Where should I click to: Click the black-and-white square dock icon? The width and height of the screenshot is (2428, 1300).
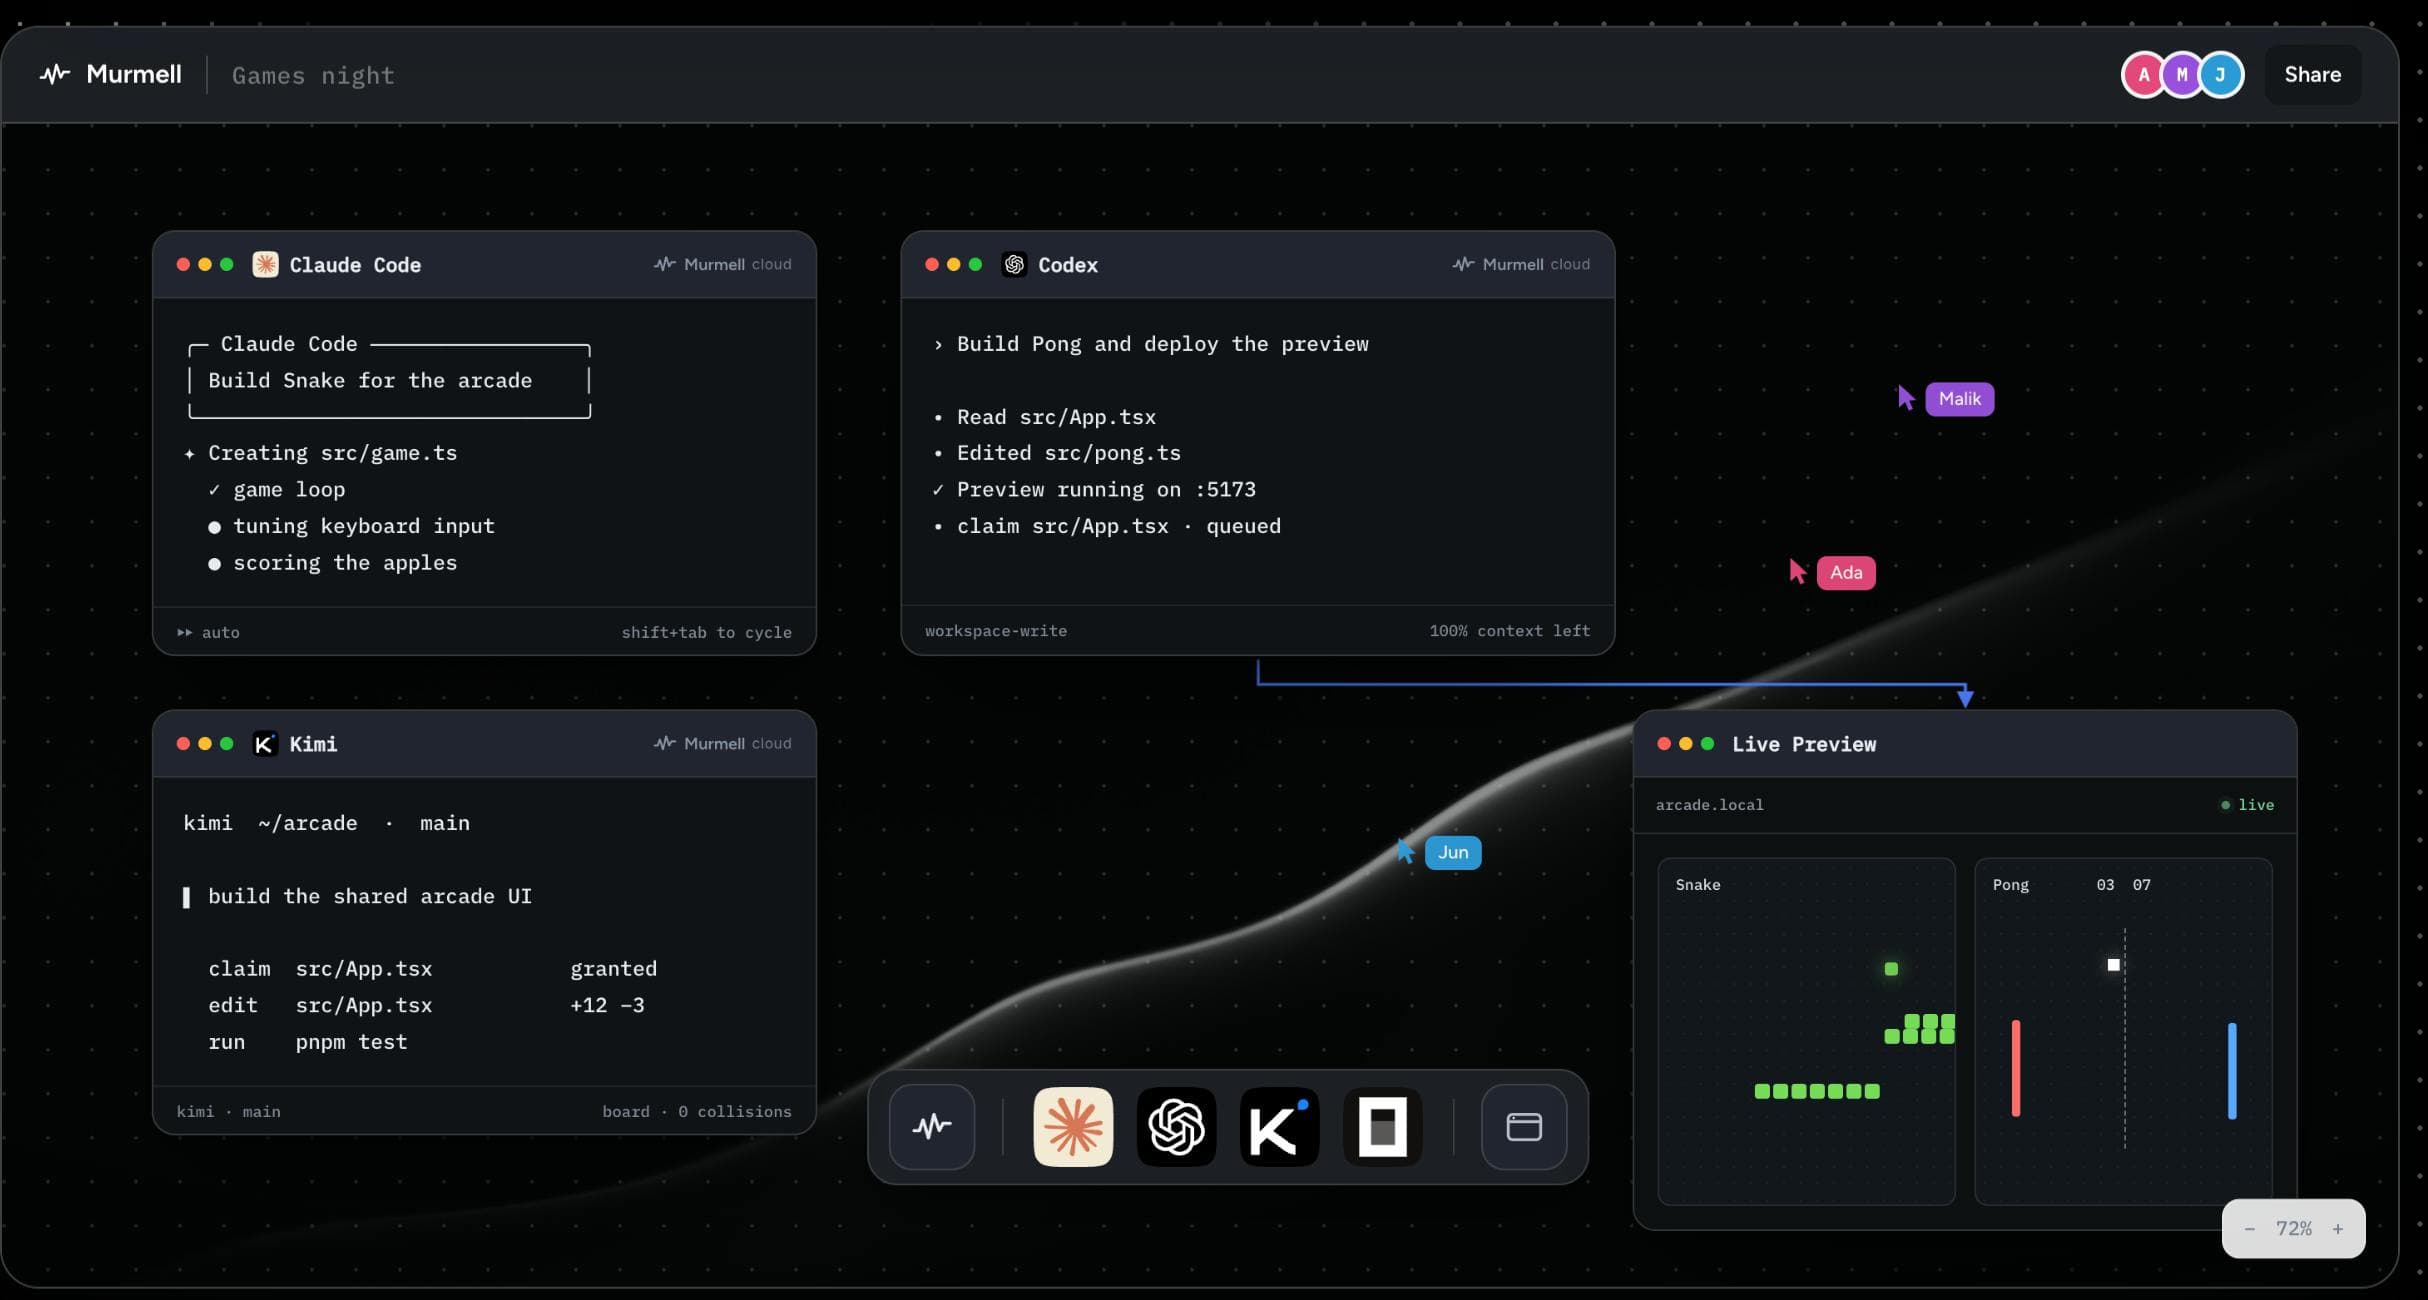pos(1382,1127)
